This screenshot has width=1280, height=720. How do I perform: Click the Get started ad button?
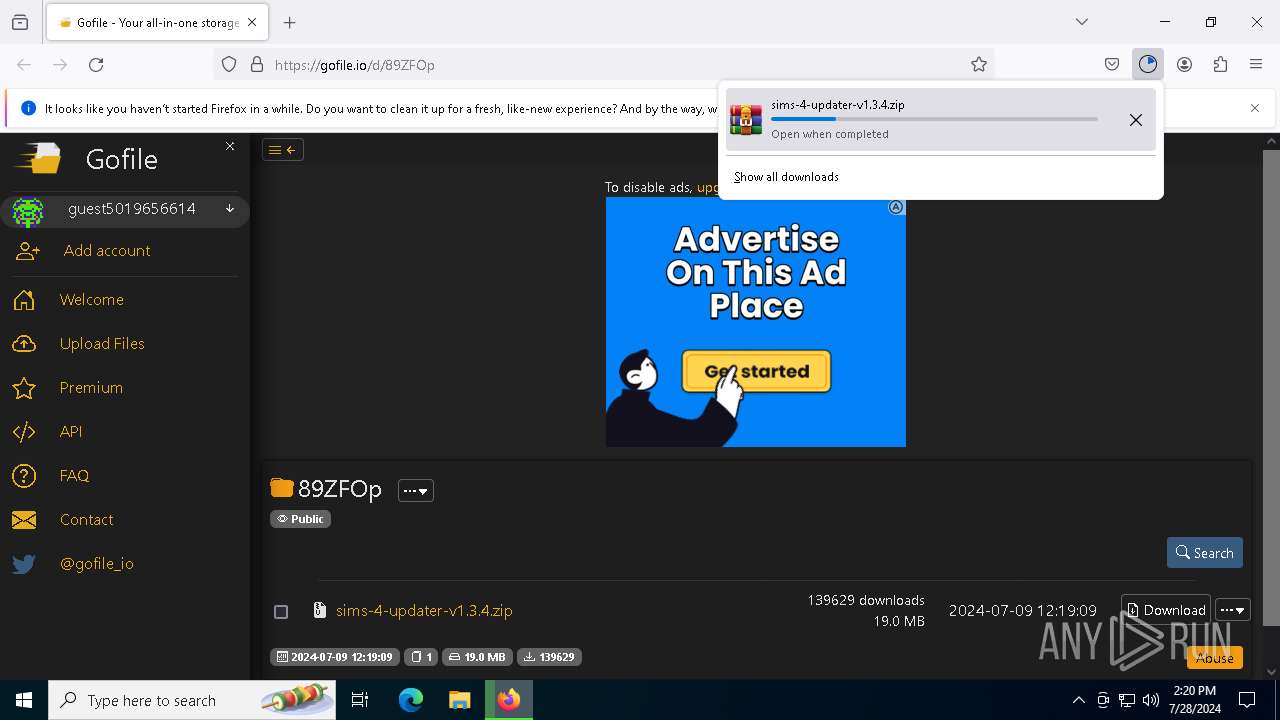[756, 372]
